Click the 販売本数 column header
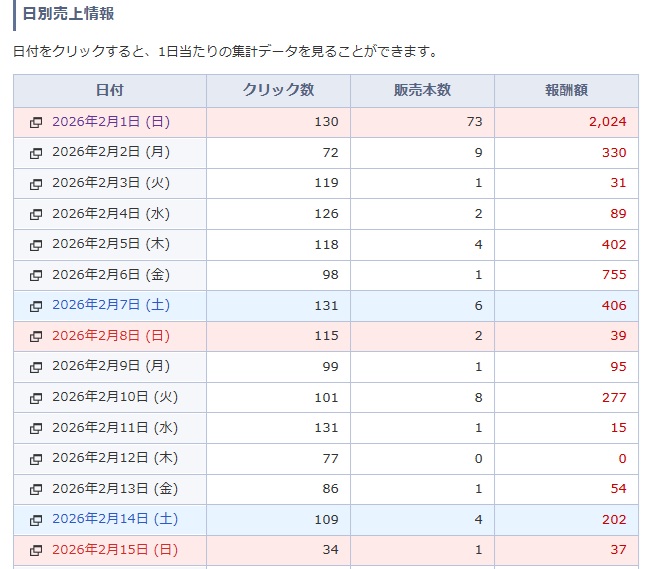 [x=422, y=90]
